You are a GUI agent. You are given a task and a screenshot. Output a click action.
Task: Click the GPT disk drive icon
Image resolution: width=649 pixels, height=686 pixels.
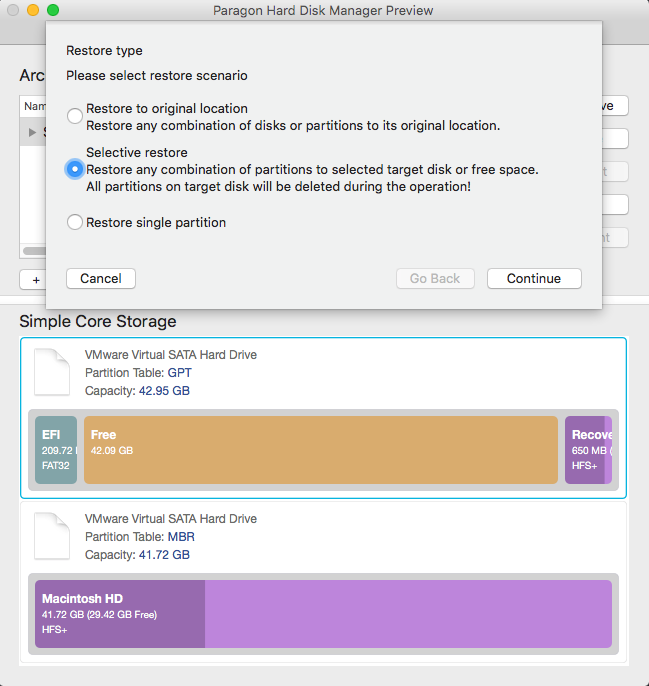(52, 372)
